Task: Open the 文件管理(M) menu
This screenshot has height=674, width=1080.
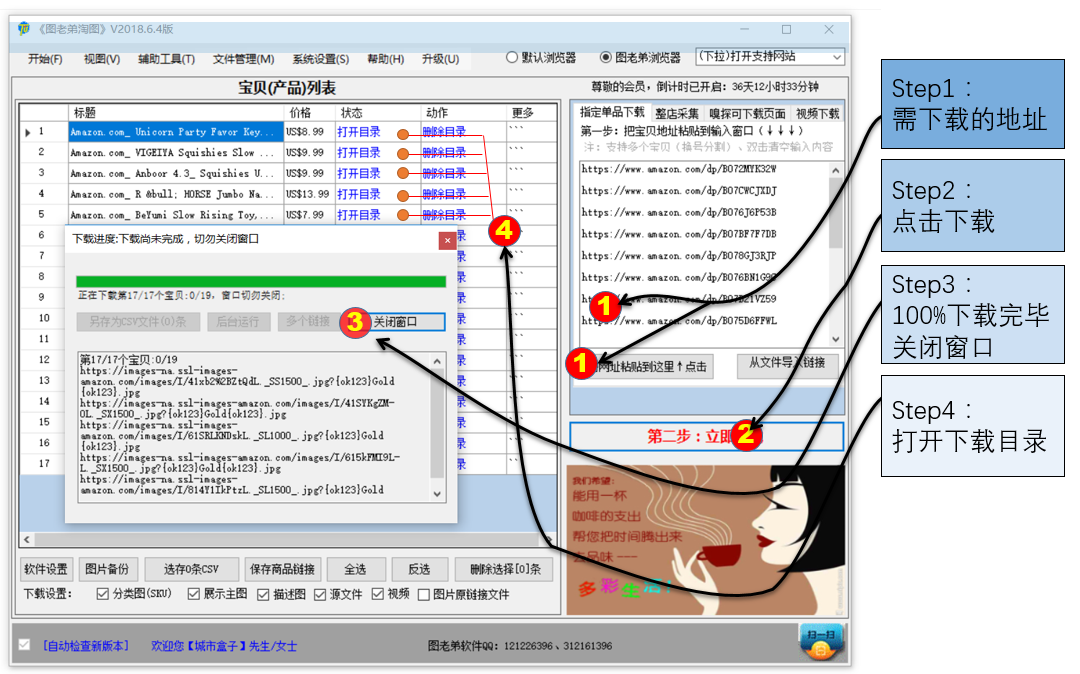Action: click(x=244, y=59)
